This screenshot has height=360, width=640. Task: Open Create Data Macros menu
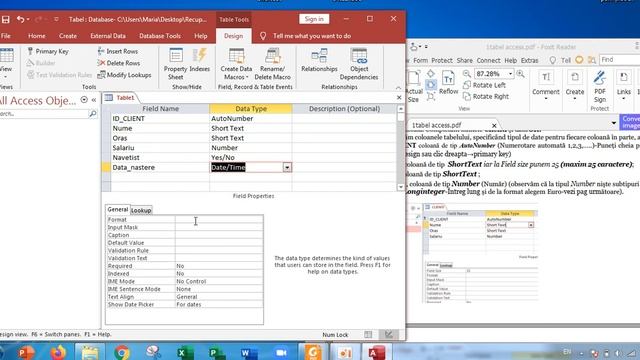(x=236, y=64)
